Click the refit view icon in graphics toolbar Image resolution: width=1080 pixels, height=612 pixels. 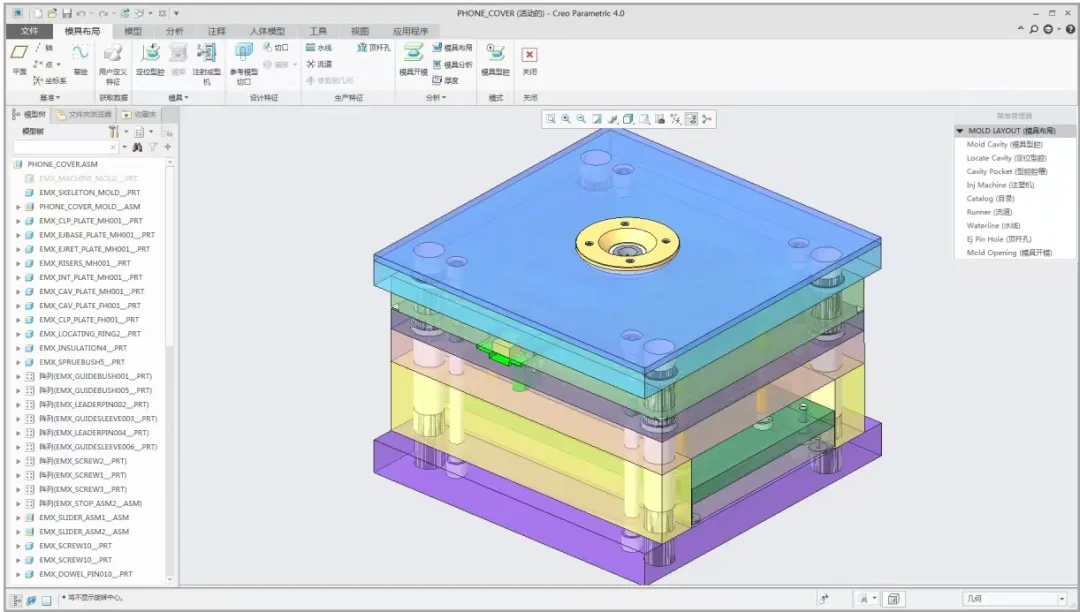tap(551, 119)
